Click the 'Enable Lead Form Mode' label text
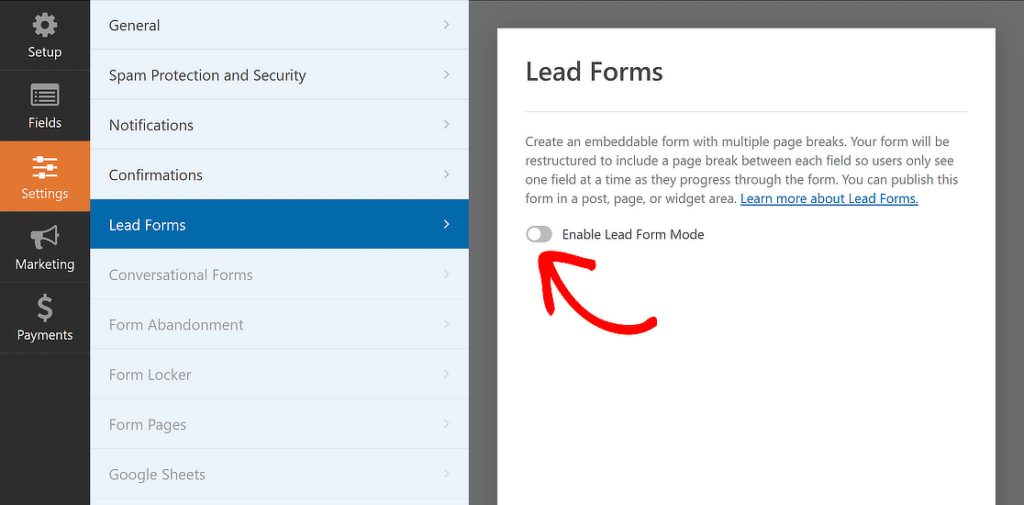1024x505 pixels. [632, 234]
